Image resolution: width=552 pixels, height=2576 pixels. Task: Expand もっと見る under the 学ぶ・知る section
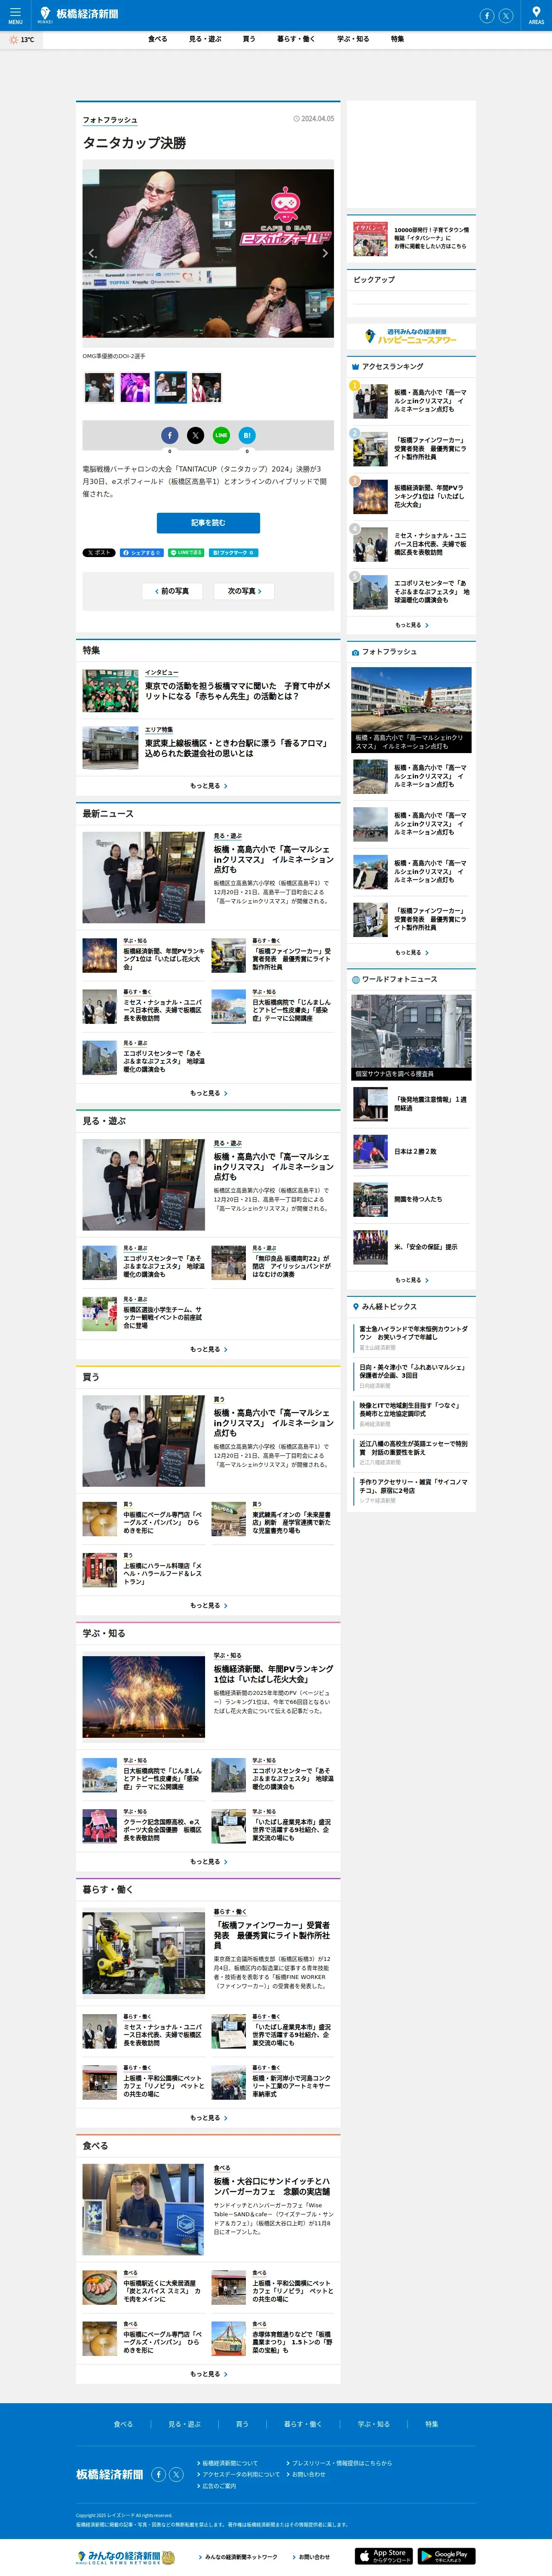click(x=208, y=1861)
